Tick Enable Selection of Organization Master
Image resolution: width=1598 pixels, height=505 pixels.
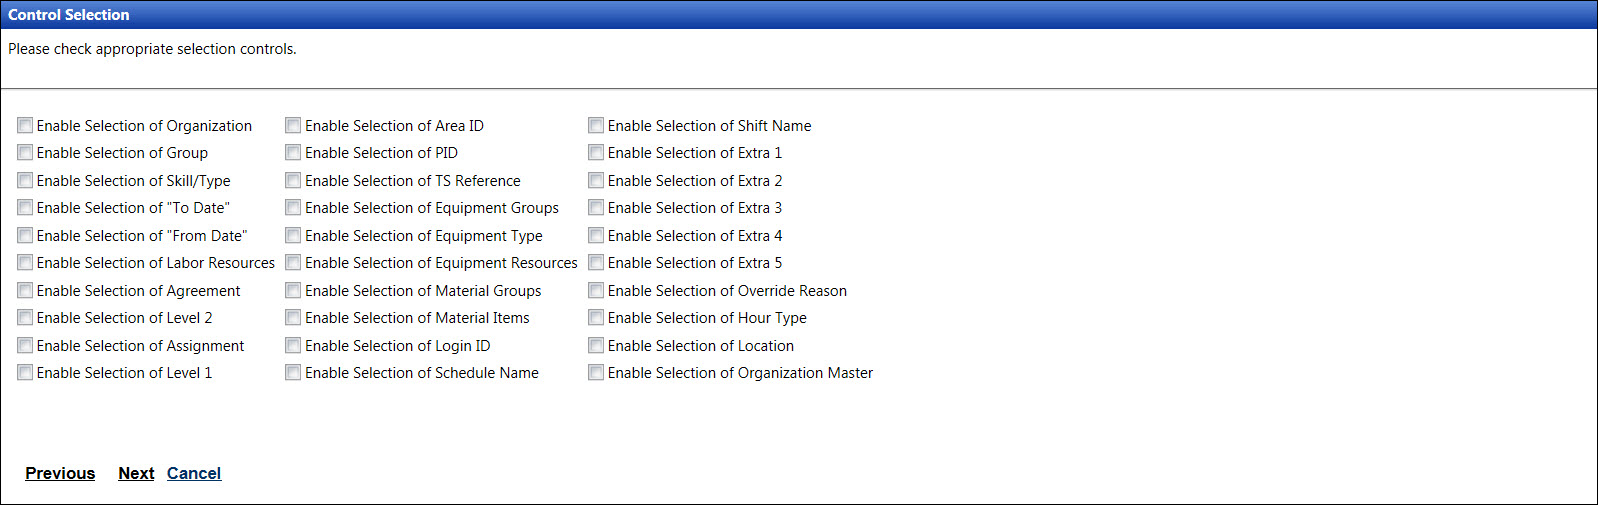596,373
